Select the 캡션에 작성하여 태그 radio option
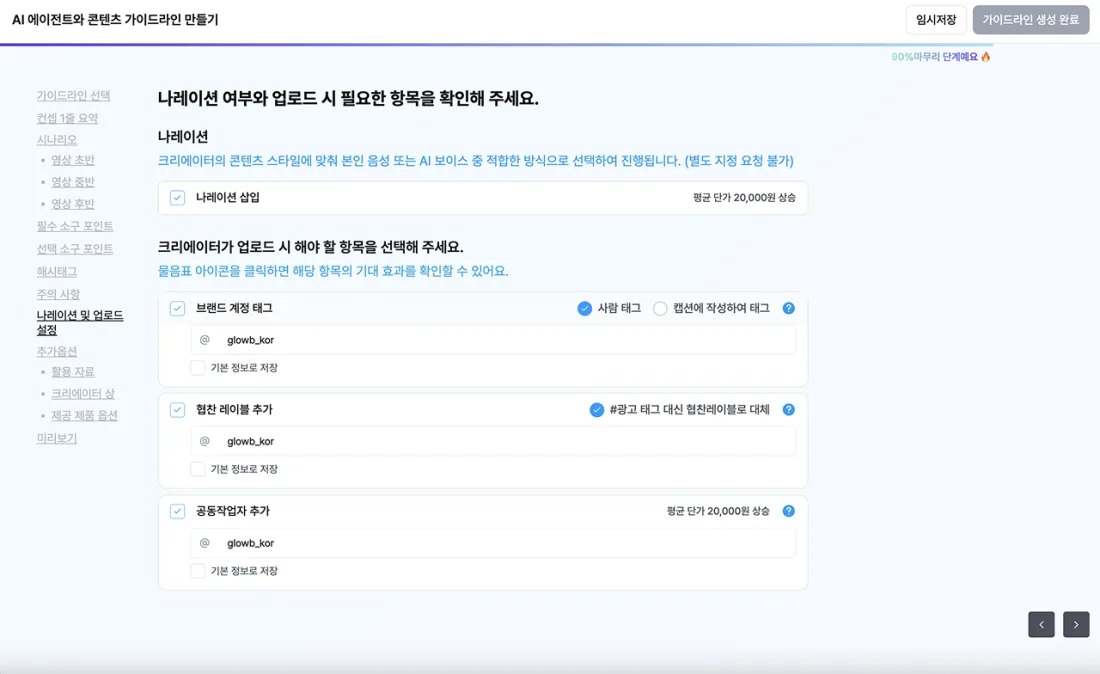Viewport: 1100px width, 674px height. coord(660,308)
